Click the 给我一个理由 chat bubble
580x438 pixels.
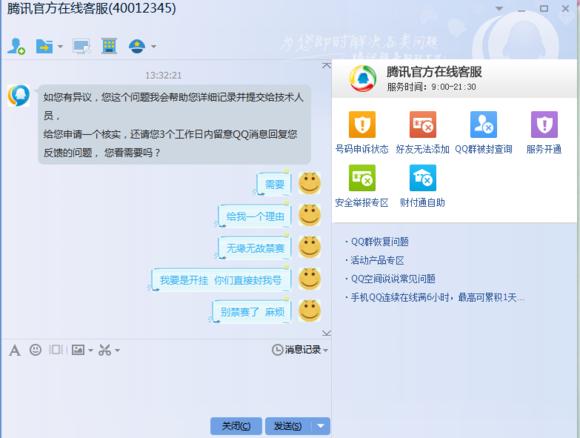[x=254, y=216]
